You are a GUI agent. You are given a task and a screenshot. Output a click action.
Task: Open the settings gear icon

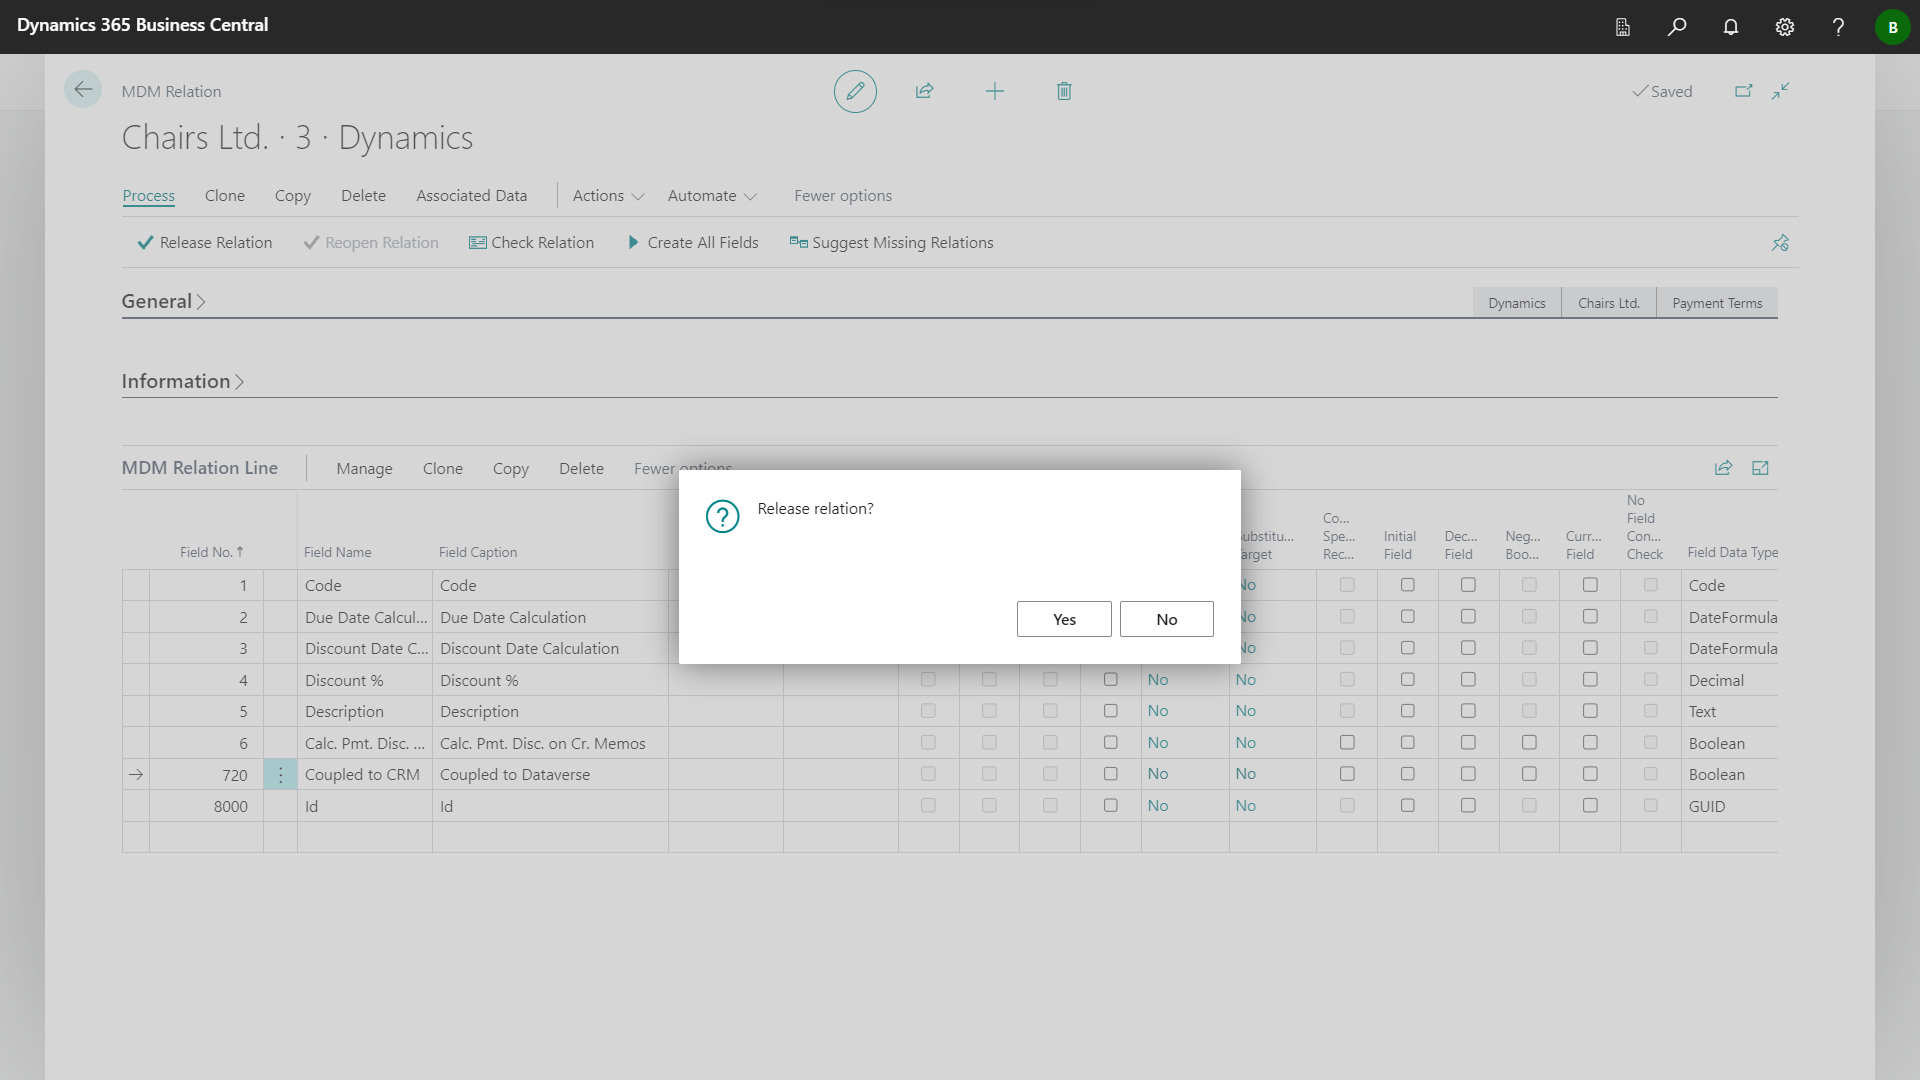click(1785, 27)
